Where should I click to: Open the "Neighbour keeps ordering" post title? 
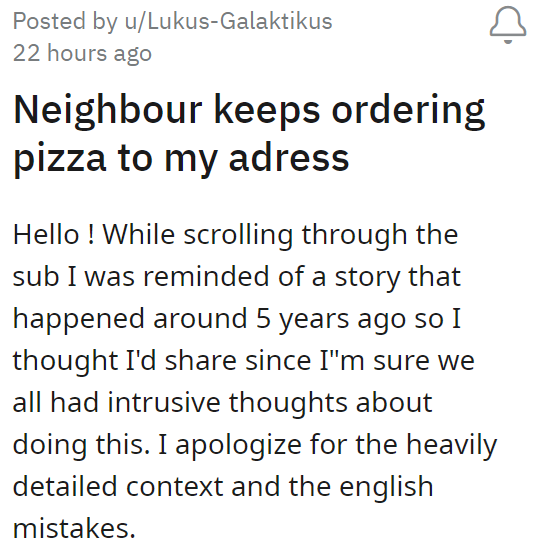click(x=249, y=111)
